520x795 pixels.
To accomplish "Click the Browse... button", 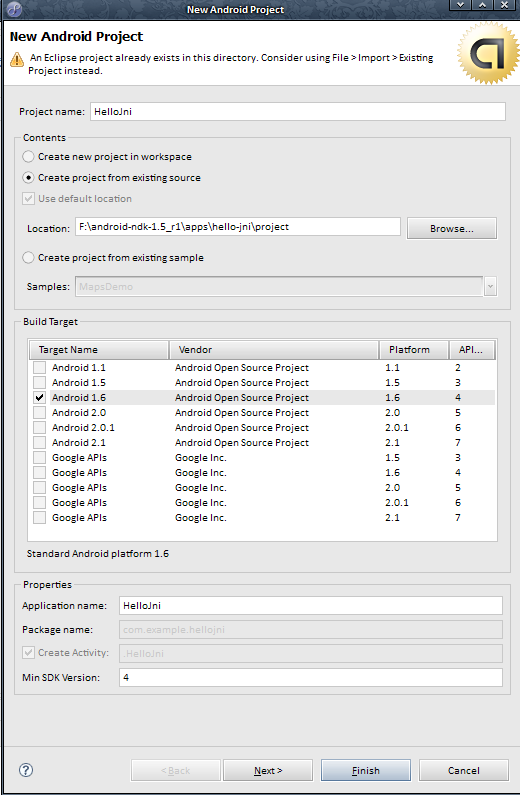I will coord(452,229).
